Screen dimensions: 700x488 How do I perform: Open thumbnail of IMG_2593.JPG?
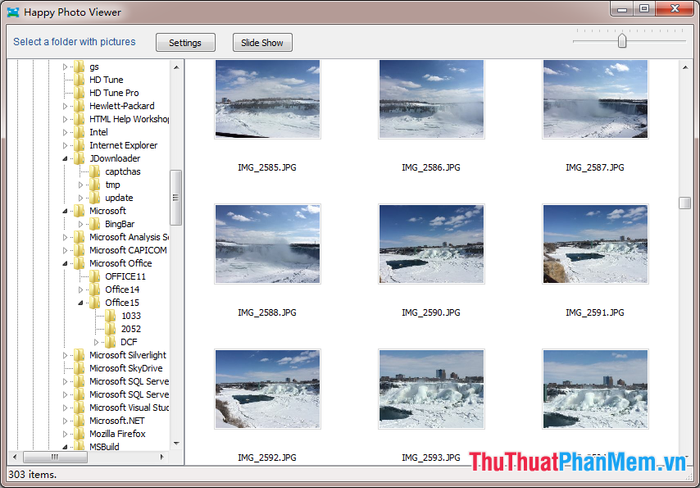click(x=431, y=389)
